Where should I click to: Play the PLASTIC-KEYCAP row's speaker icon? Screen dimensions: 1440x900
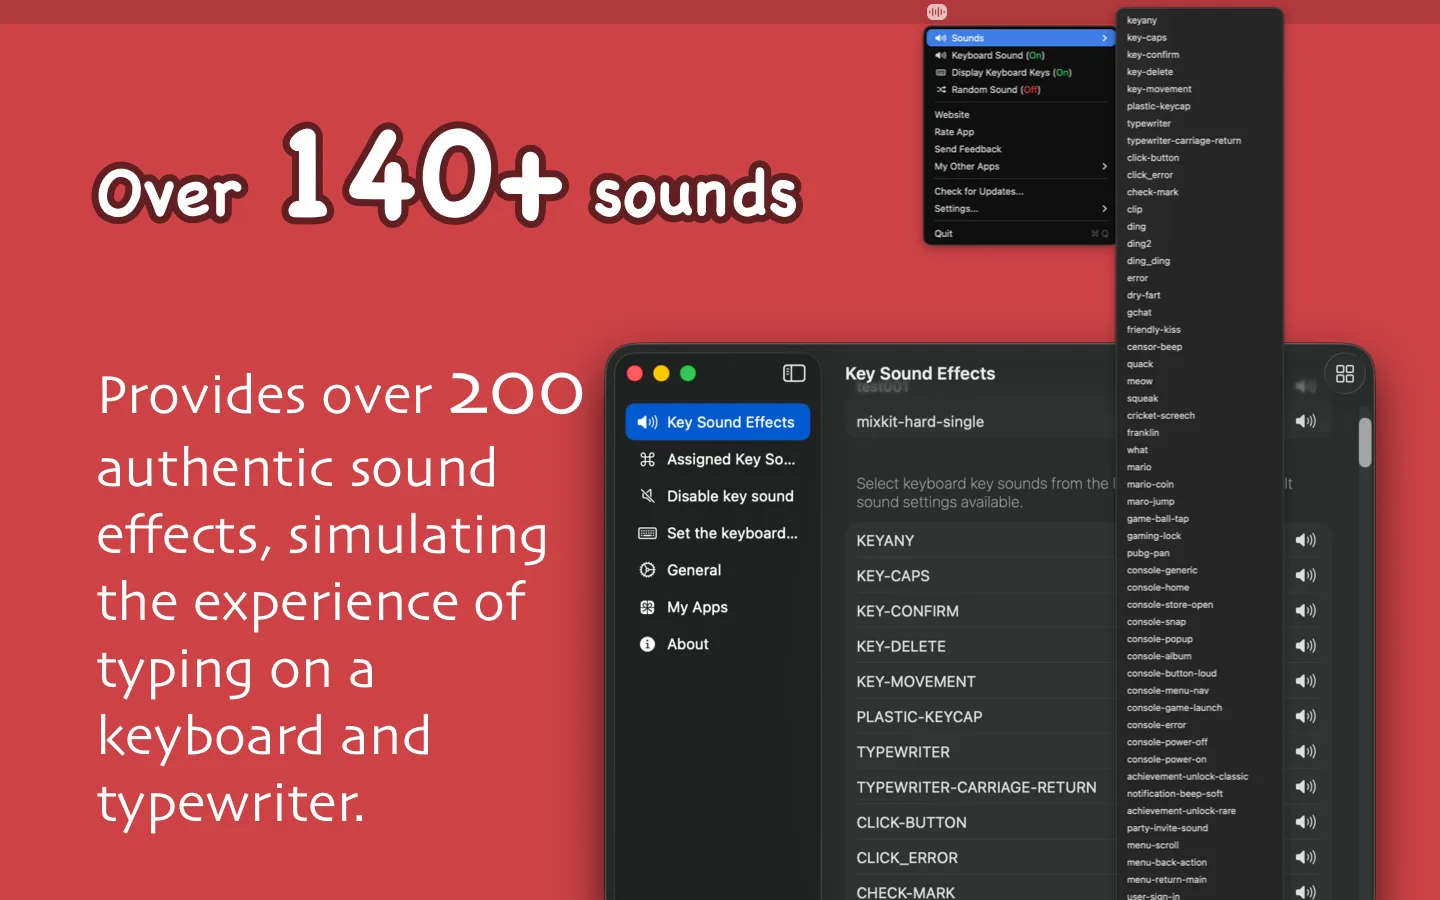(x=1306, y=716)
